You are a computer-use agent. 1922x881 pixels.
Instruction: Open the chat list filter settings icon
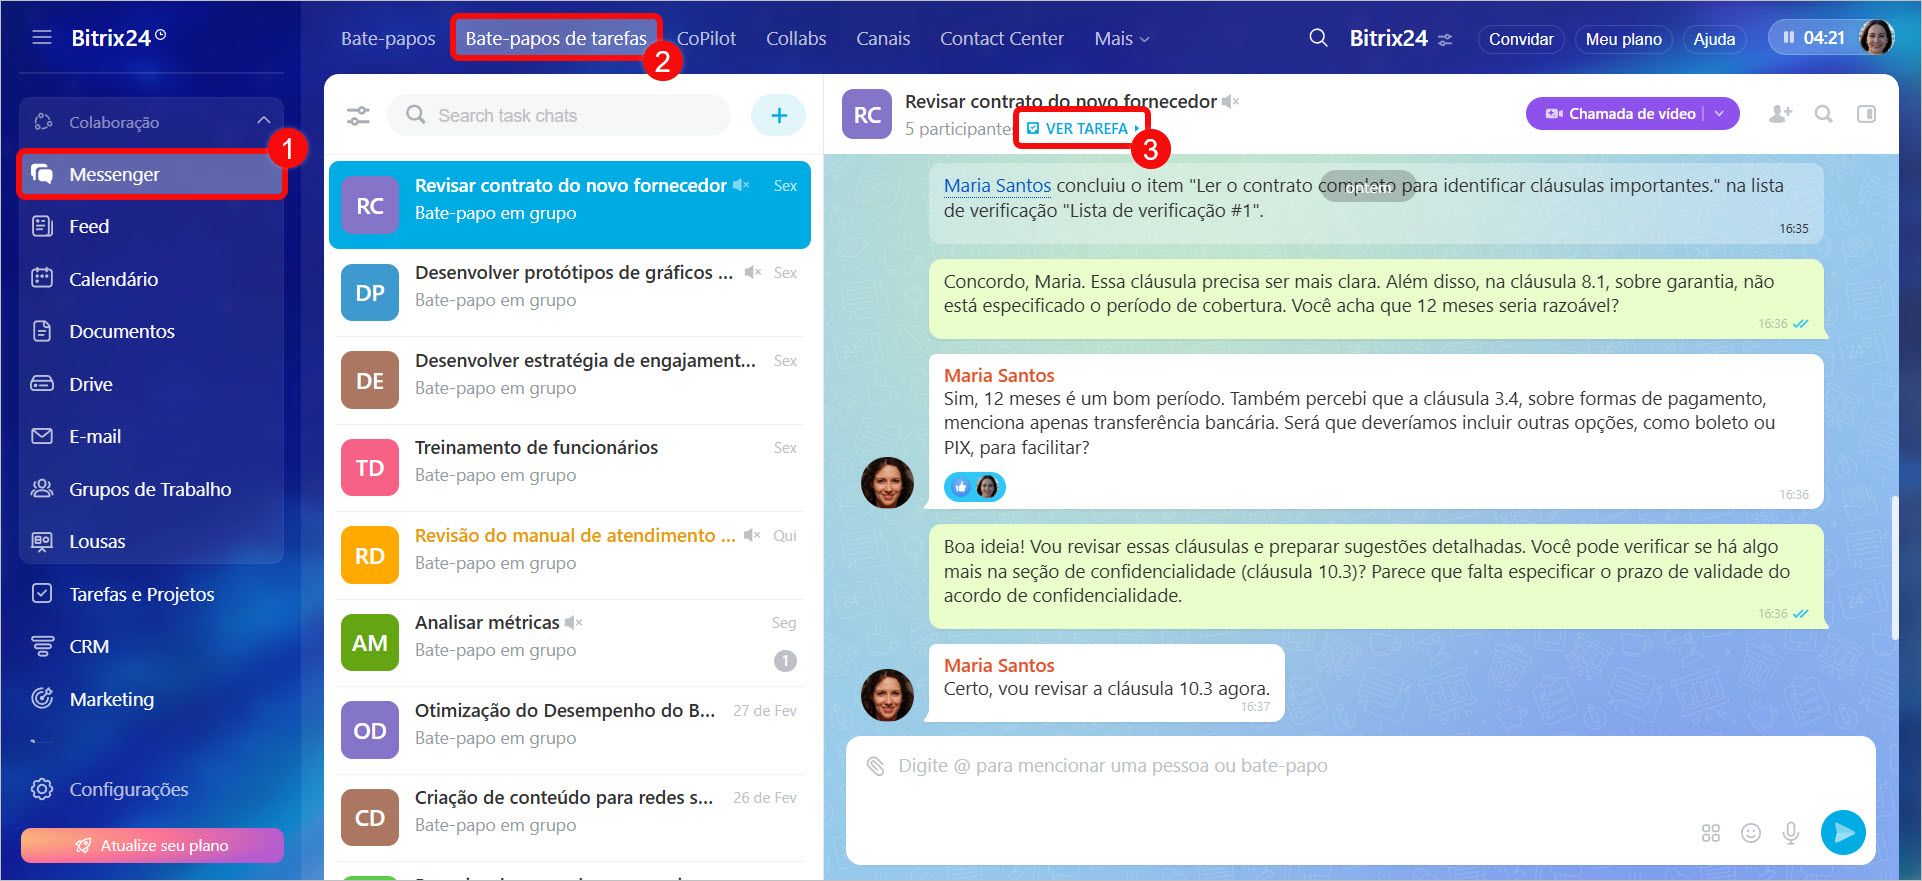tap(358, 116)
